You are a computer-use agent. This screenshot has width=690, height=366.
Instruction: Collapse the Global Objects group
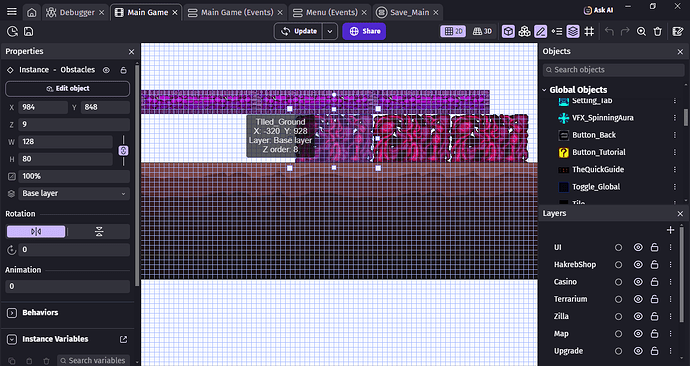point(544,90)
